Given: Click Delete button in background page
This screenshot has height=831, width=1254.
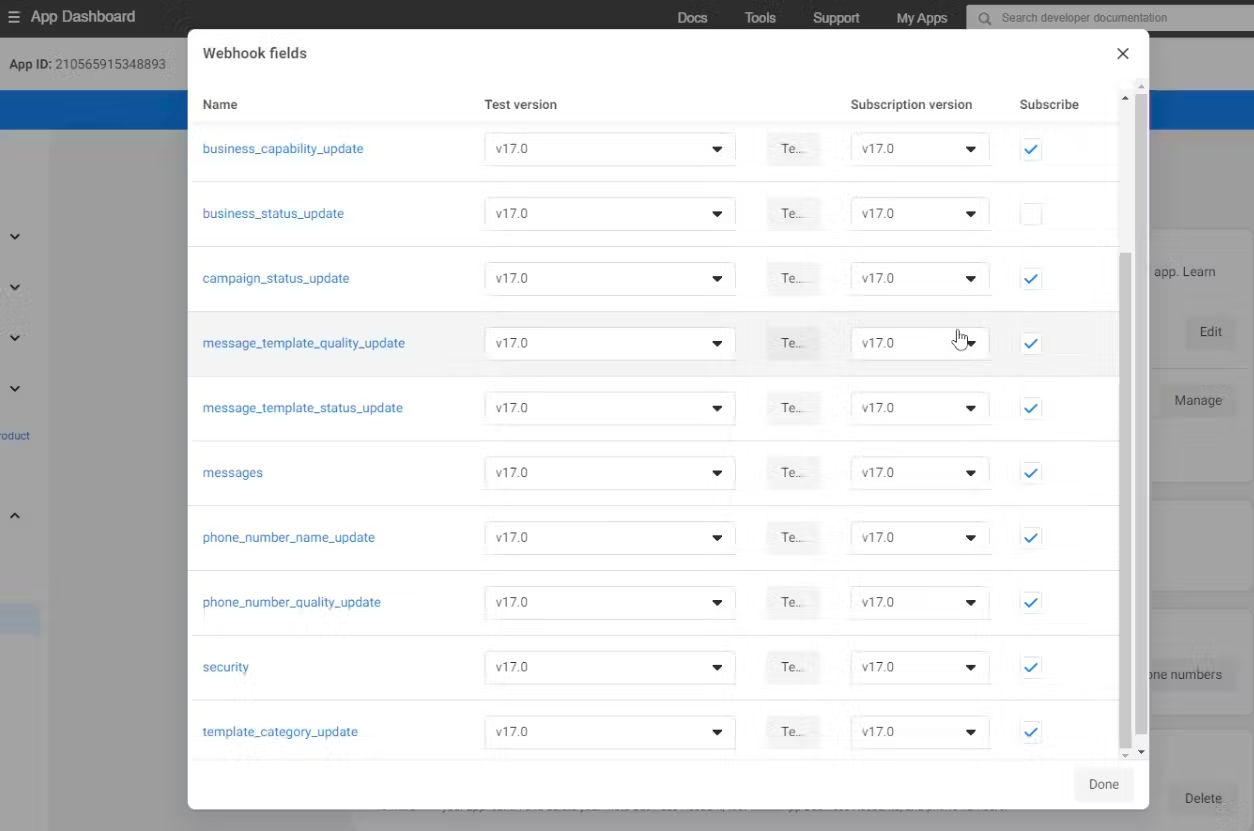Looking at the screenshot, I should (x=1203, y=798).
